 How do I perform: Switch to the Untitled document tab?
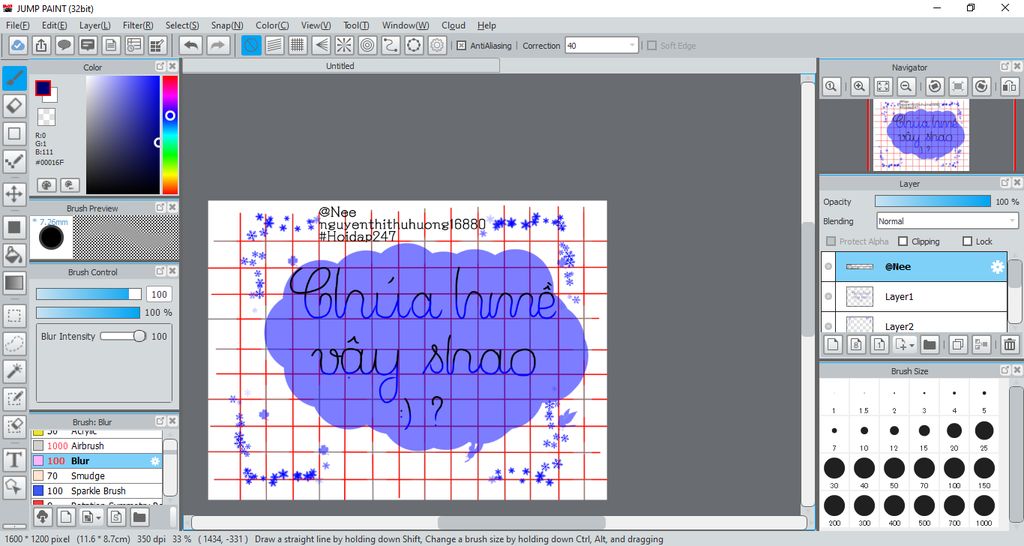point(340,66)
